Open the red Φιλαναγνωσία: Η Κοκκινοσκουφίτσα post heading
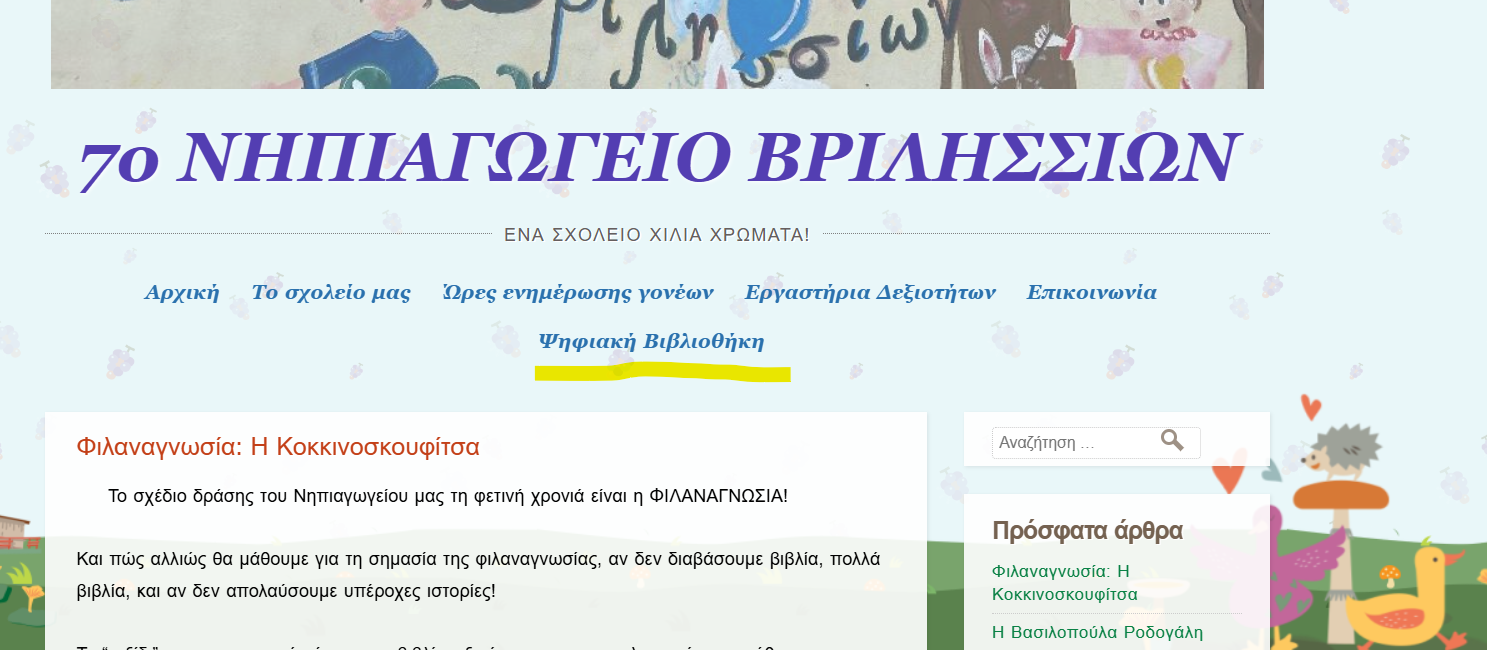1487x650 pixels. pos(278,447)
